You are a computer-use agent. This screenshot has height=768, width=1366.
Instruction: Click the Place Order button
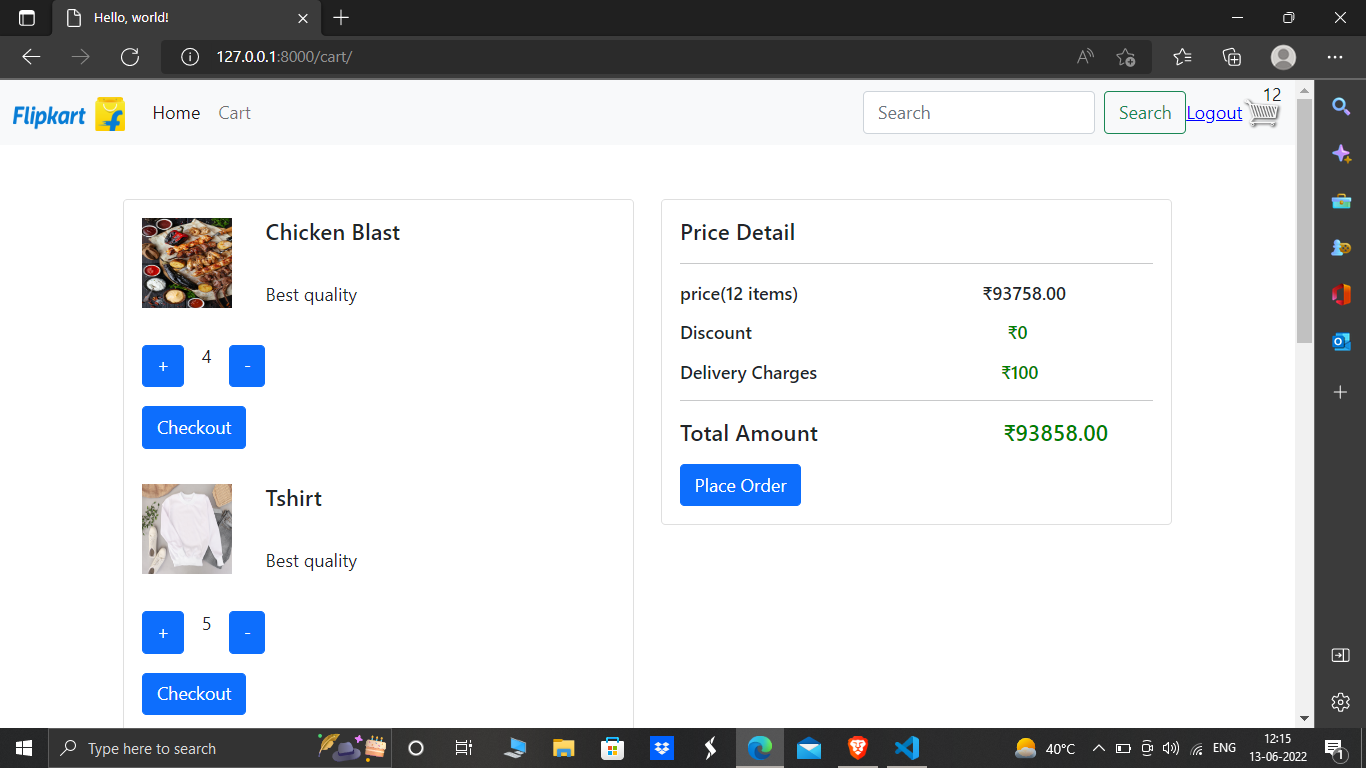click(x=740, y=485)
